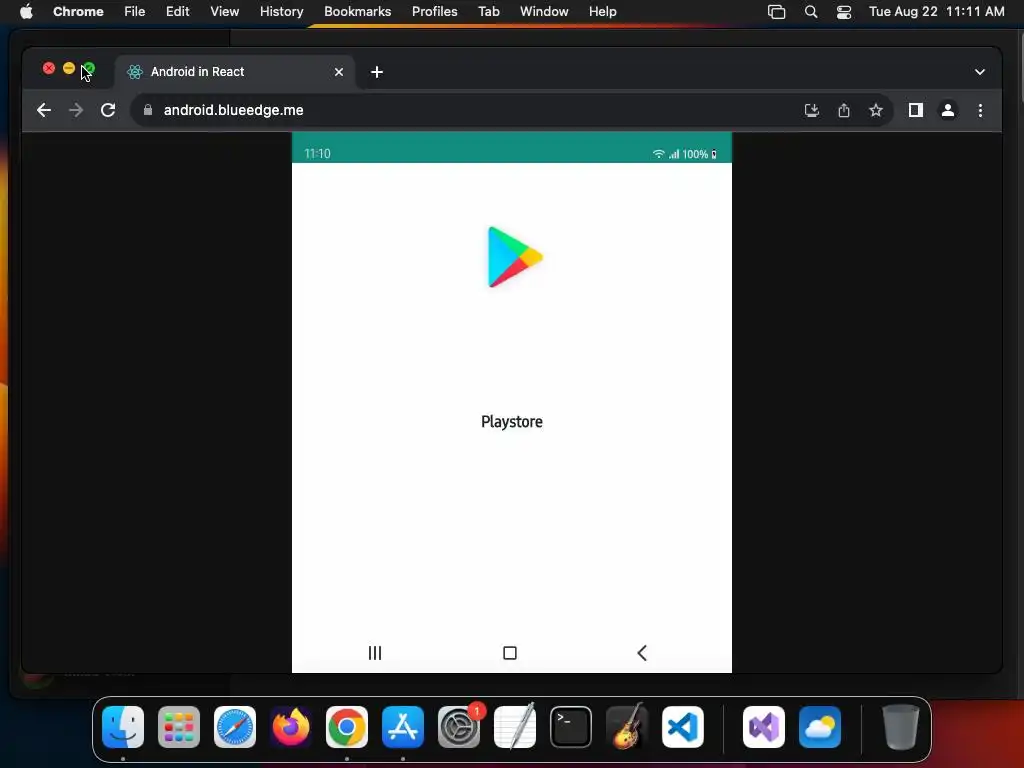The image size is (1024, 768).
Task: Open the Apple menu
Action: (26, 12)
